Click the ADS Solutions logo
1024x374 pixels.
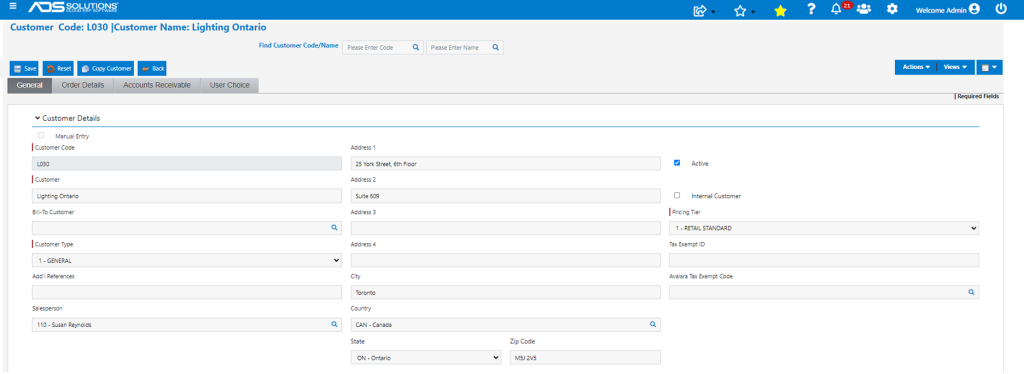pos(73,8)
